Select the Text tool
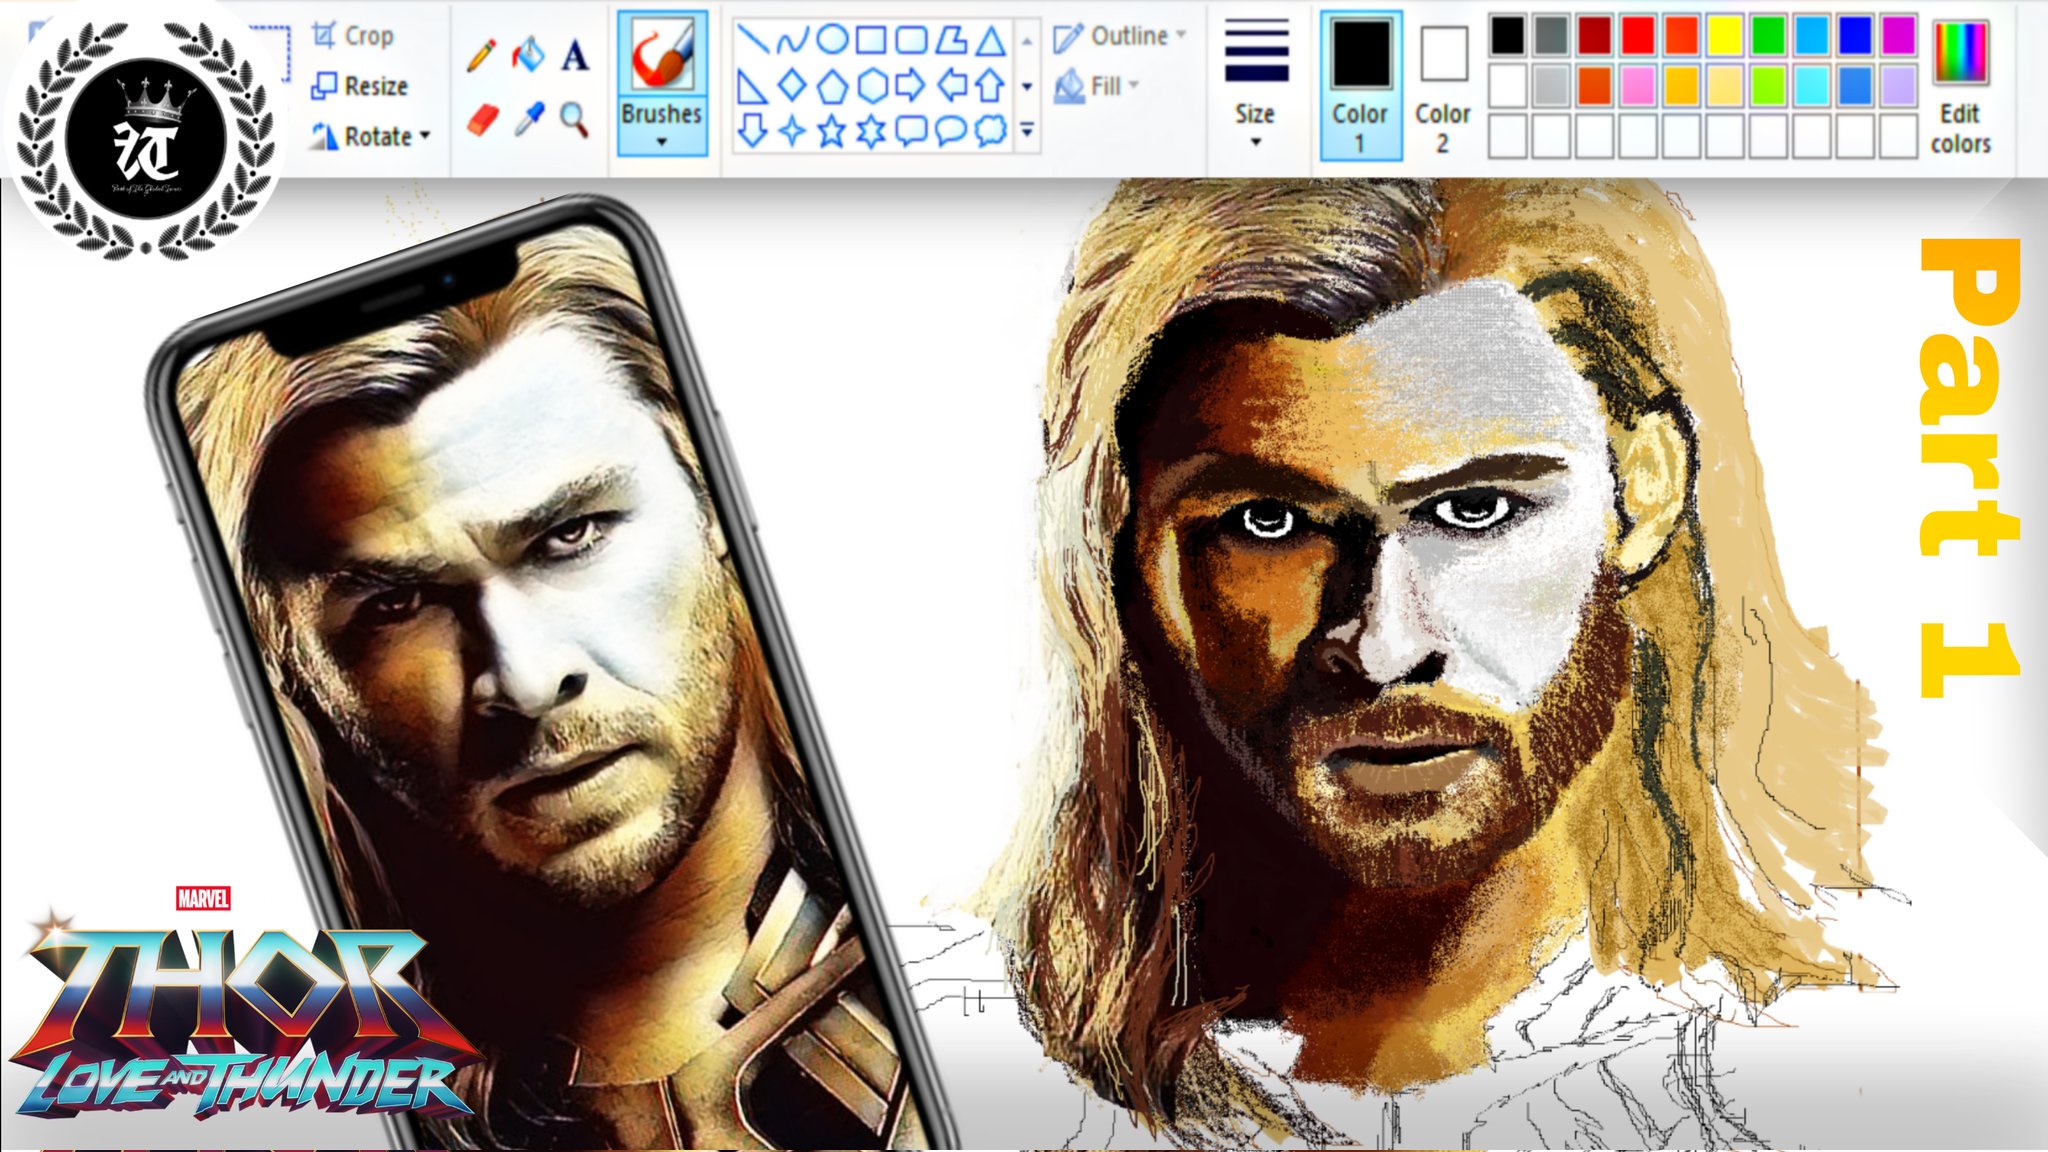The height and width of the screenshot is (1152, 2048). point(575,55)
